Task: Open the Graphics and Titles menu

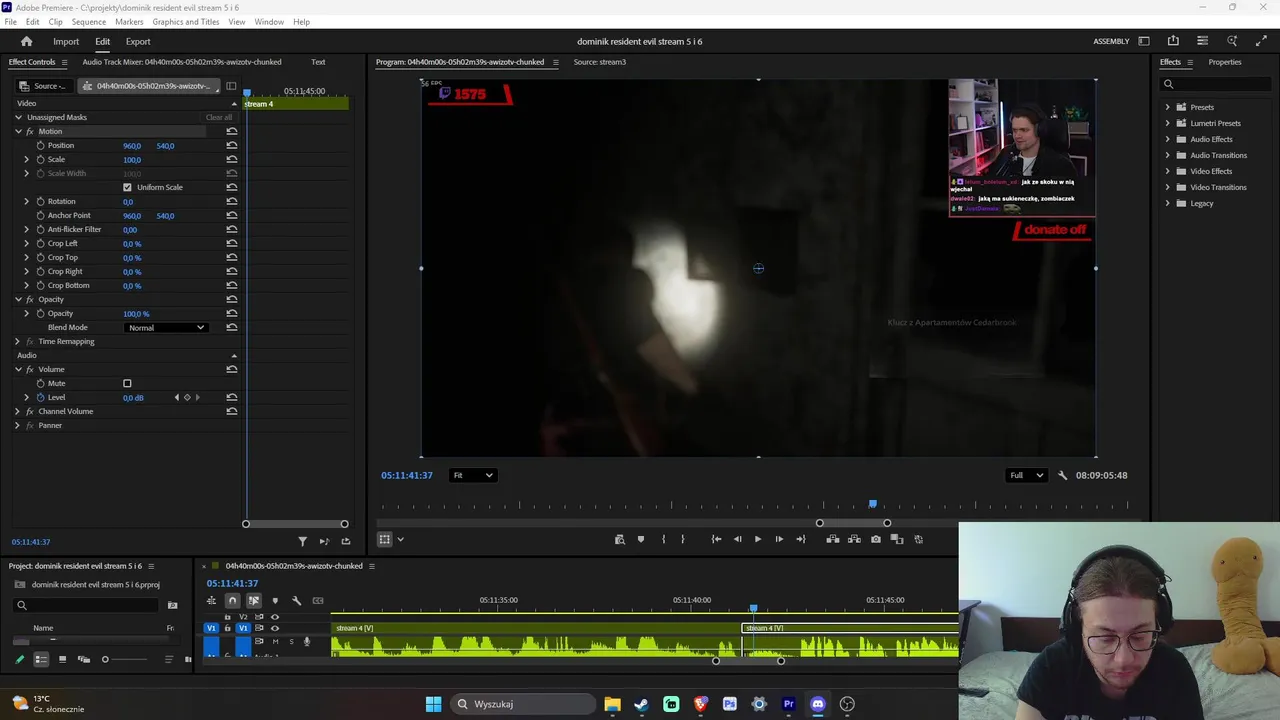Action: (x=186, y=21)
